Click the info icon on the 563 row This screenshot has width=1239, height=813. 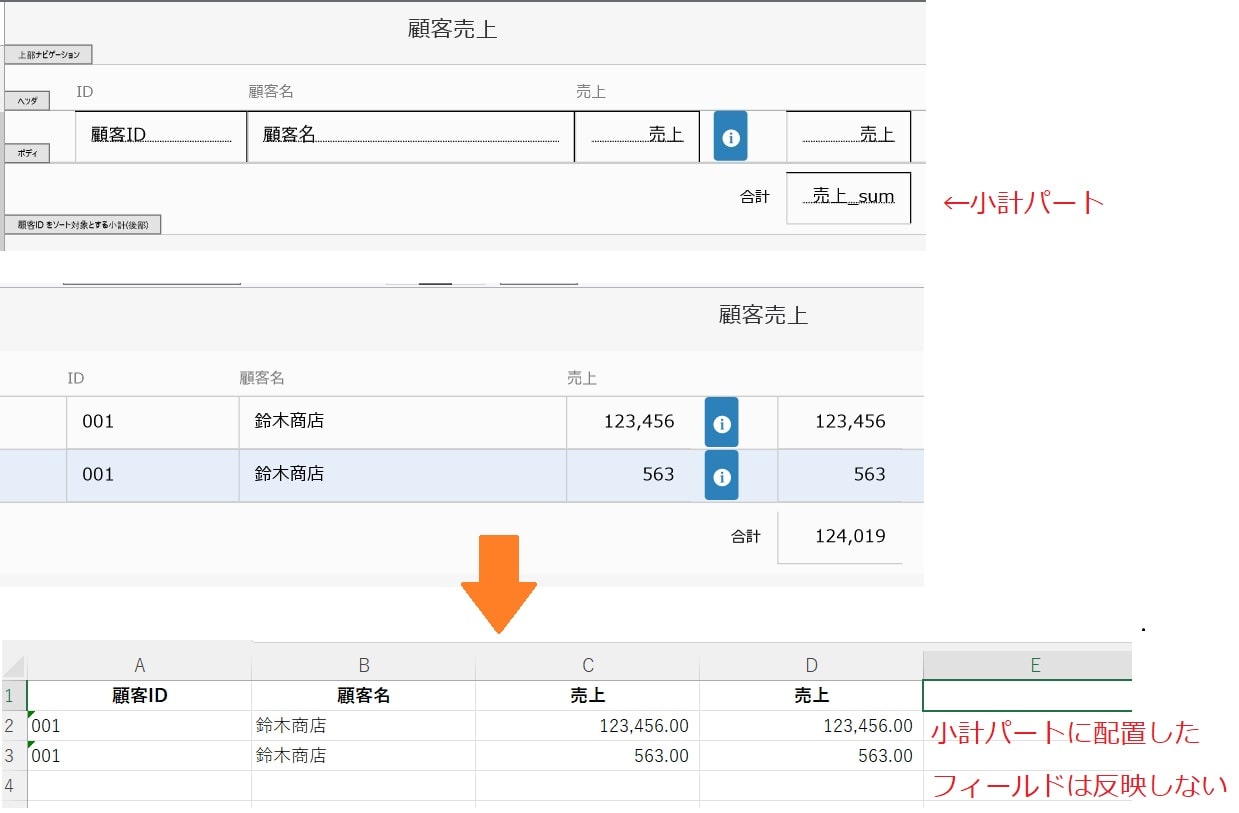[x=721, y=474]
